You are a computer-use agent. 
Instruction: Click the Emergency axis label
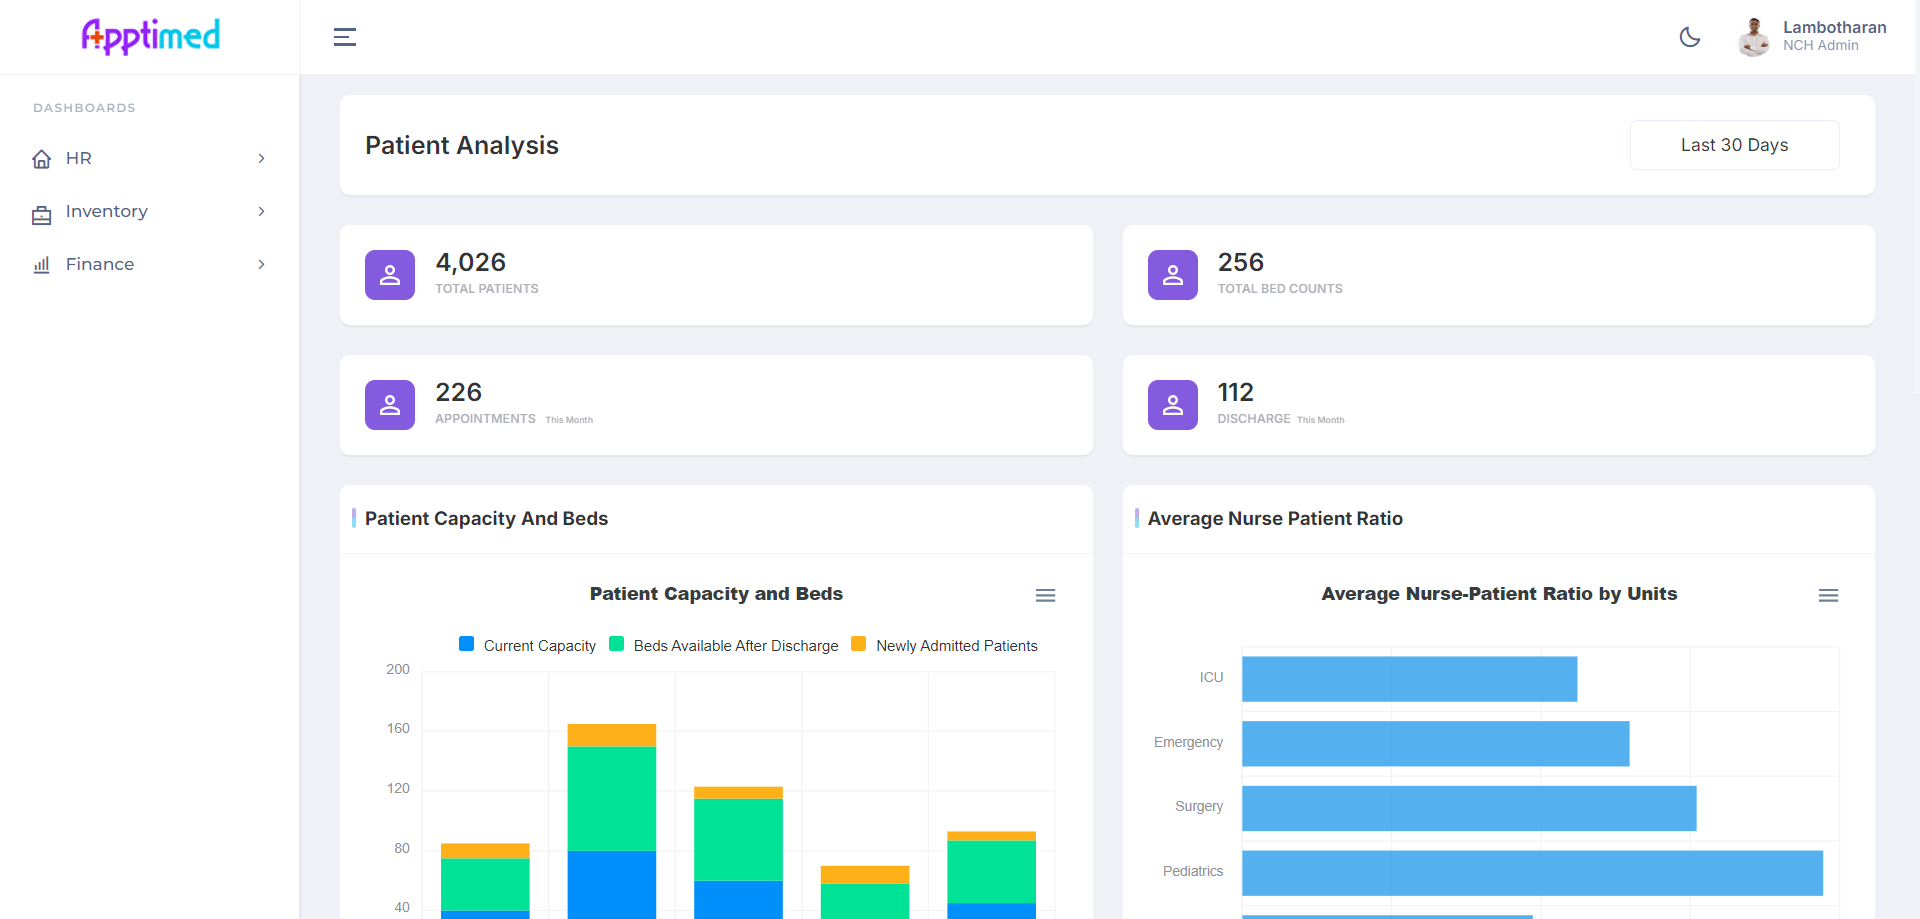coord(1188,742)
